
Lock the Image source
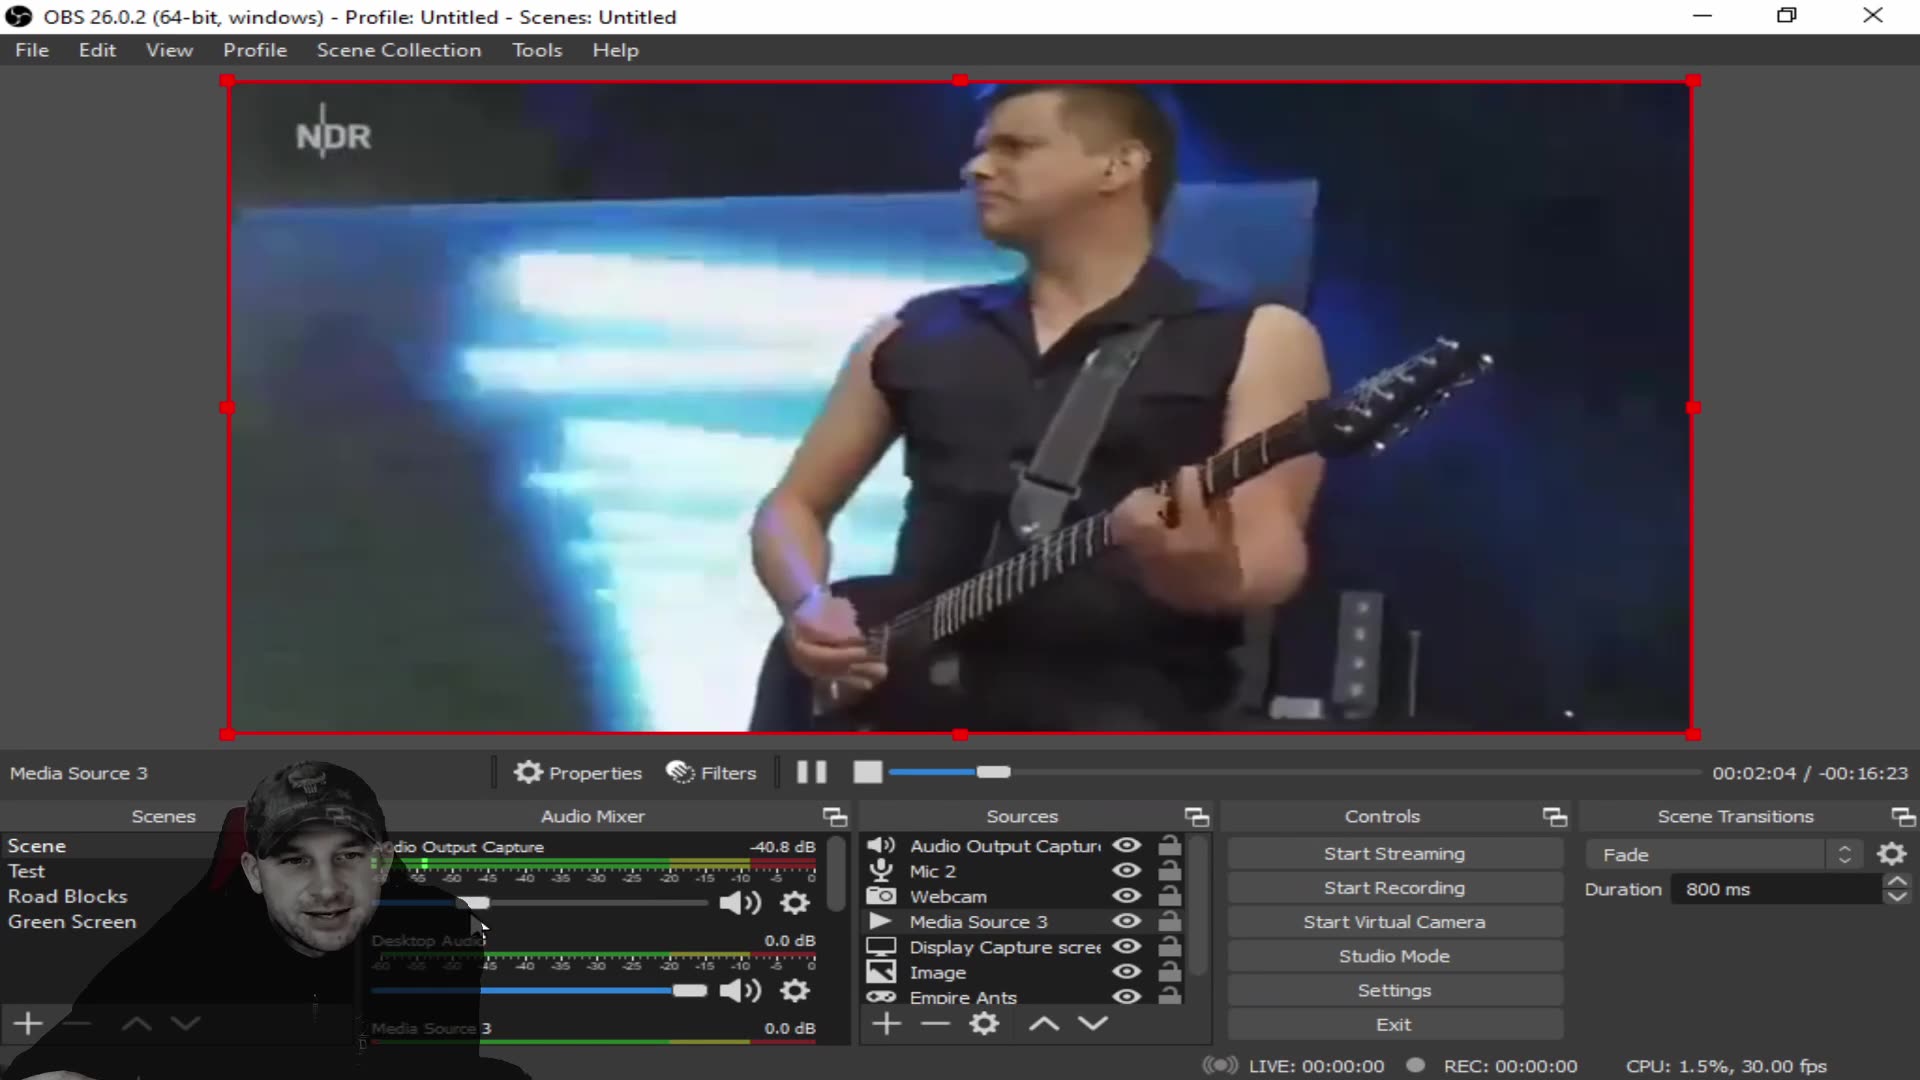pyautogui.click(x=1169, y=972)
